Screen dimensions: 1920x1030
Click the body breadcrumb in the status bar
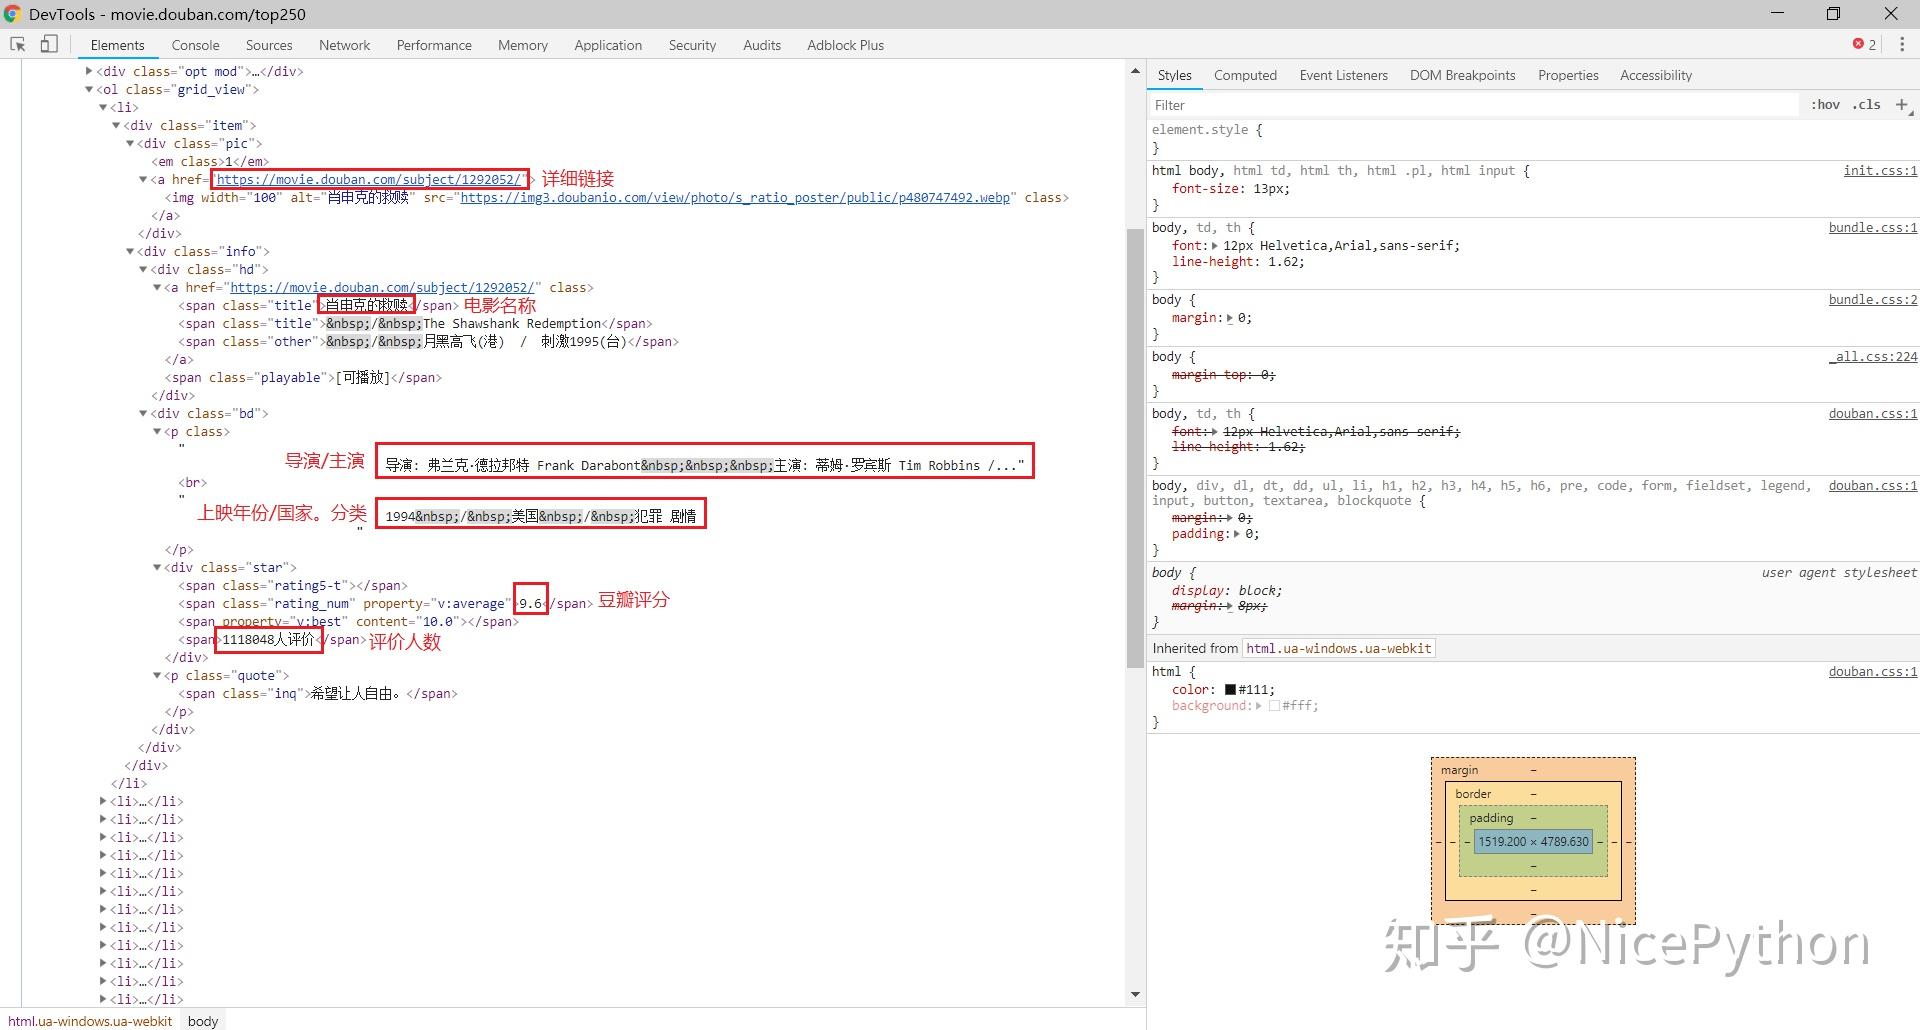[x=202, y=1021]
